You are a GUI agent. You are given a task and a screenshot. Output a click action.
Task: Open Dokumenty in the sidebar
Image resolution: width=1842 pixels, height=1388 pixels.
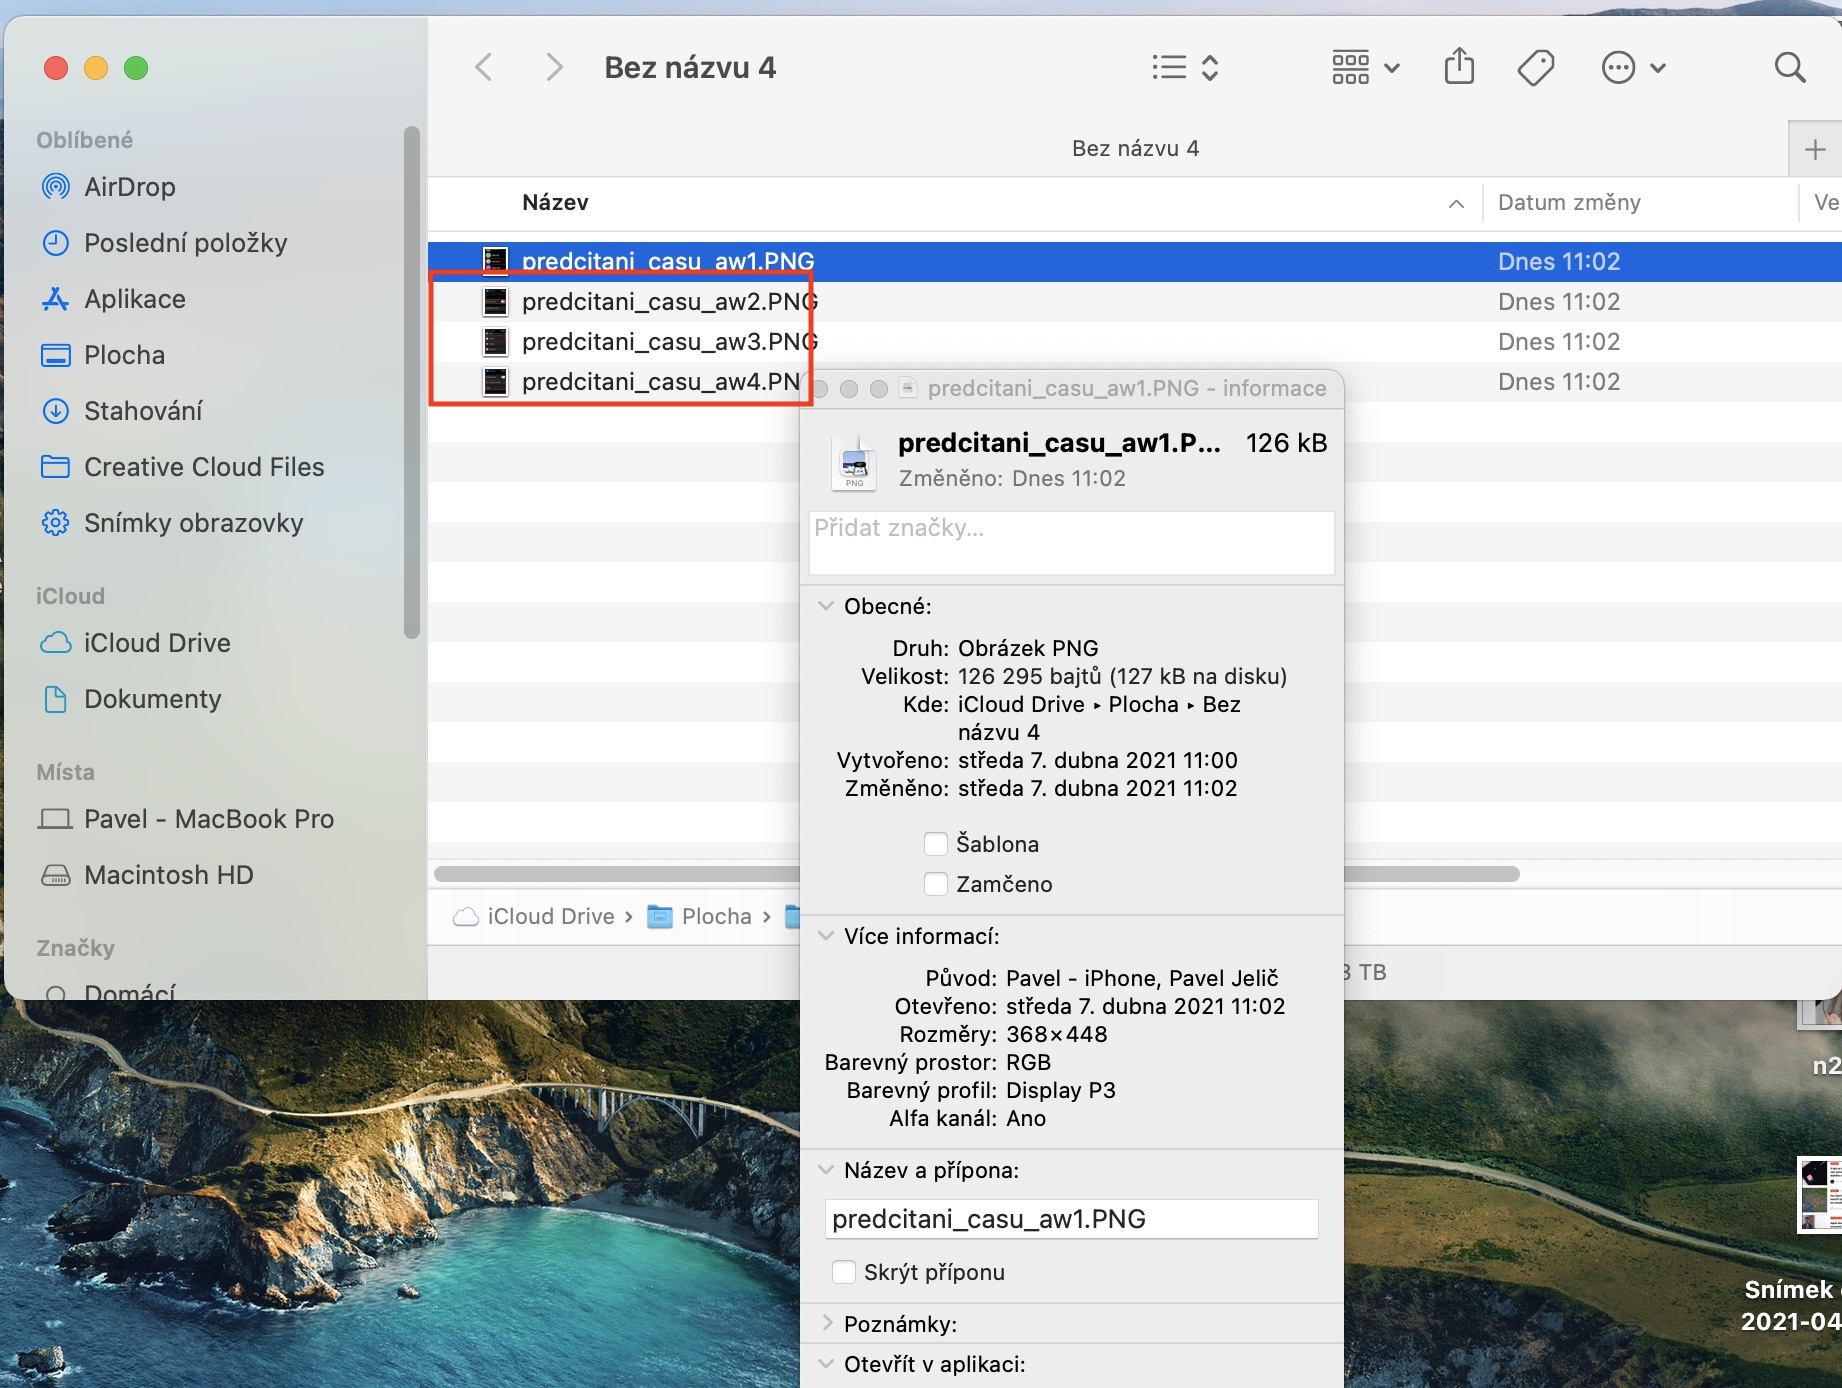pos(131,699)
